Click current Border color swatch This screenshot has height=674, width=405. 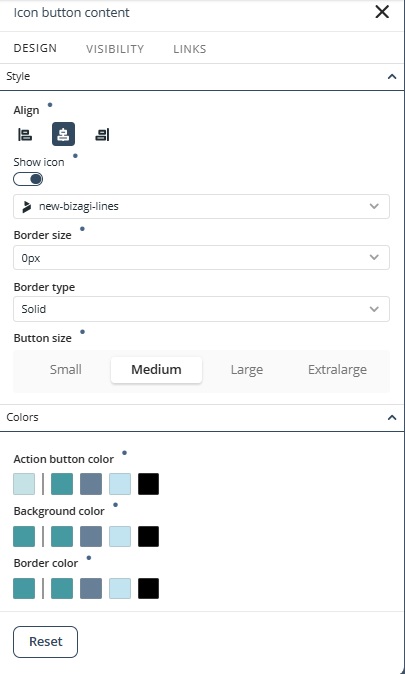coord(24,588)
